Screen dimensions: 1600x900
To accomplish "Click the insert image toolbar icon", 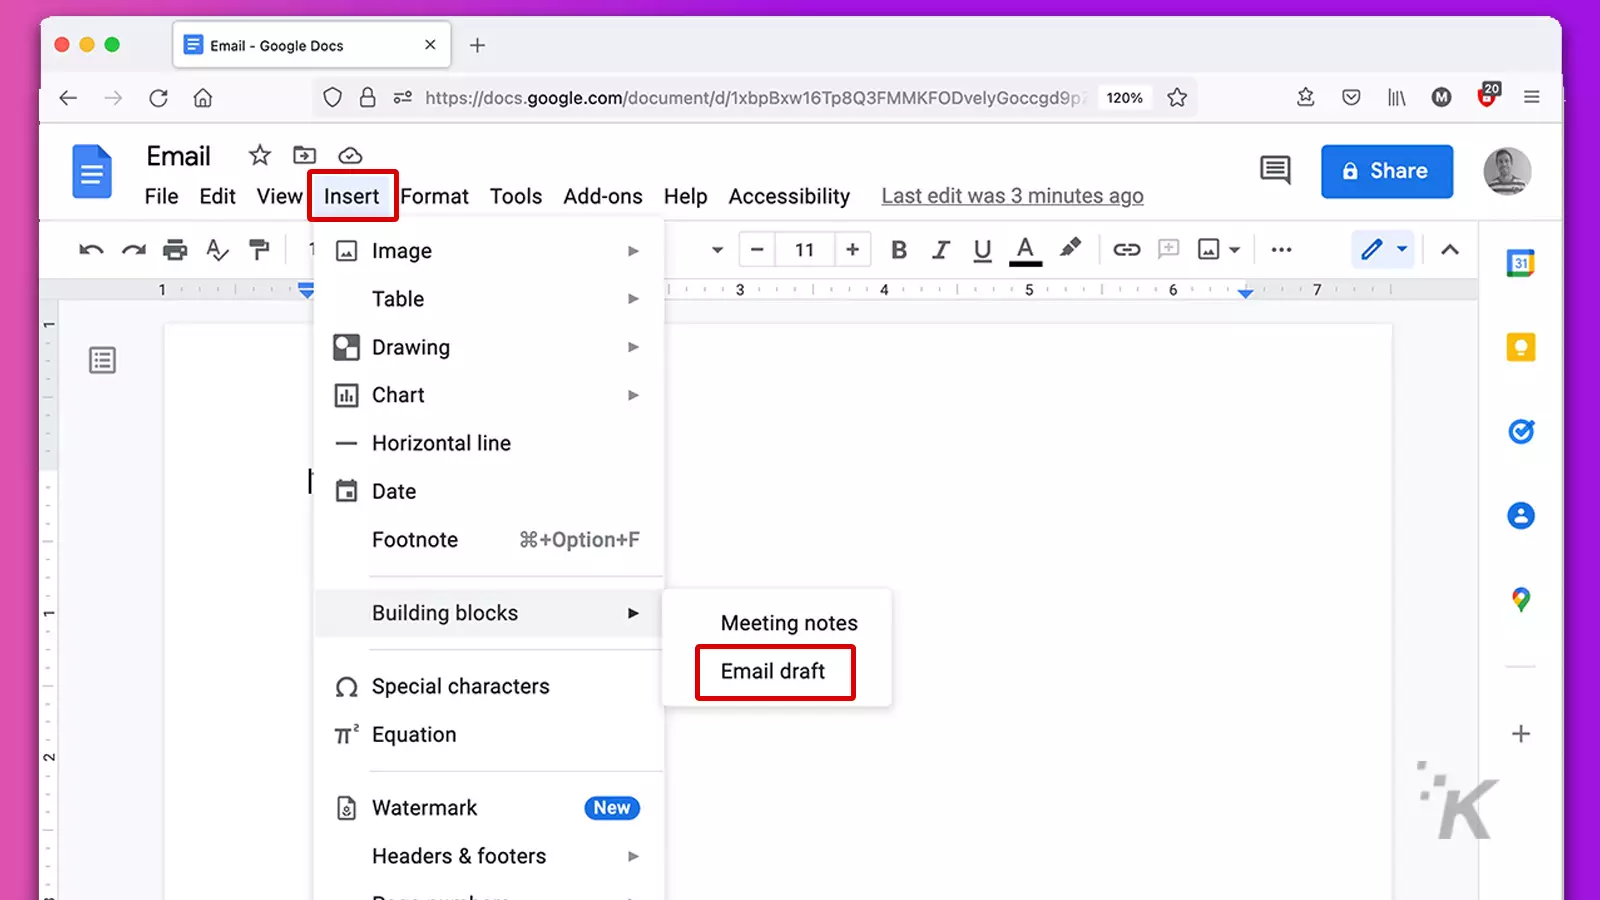I will tap(1208, 250).
